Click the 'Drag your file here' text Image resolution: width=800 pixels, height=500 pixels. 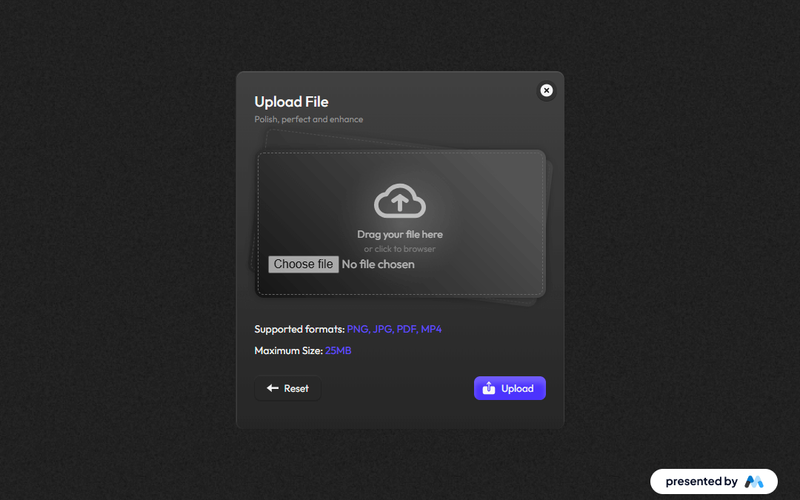tap(400, 234)
